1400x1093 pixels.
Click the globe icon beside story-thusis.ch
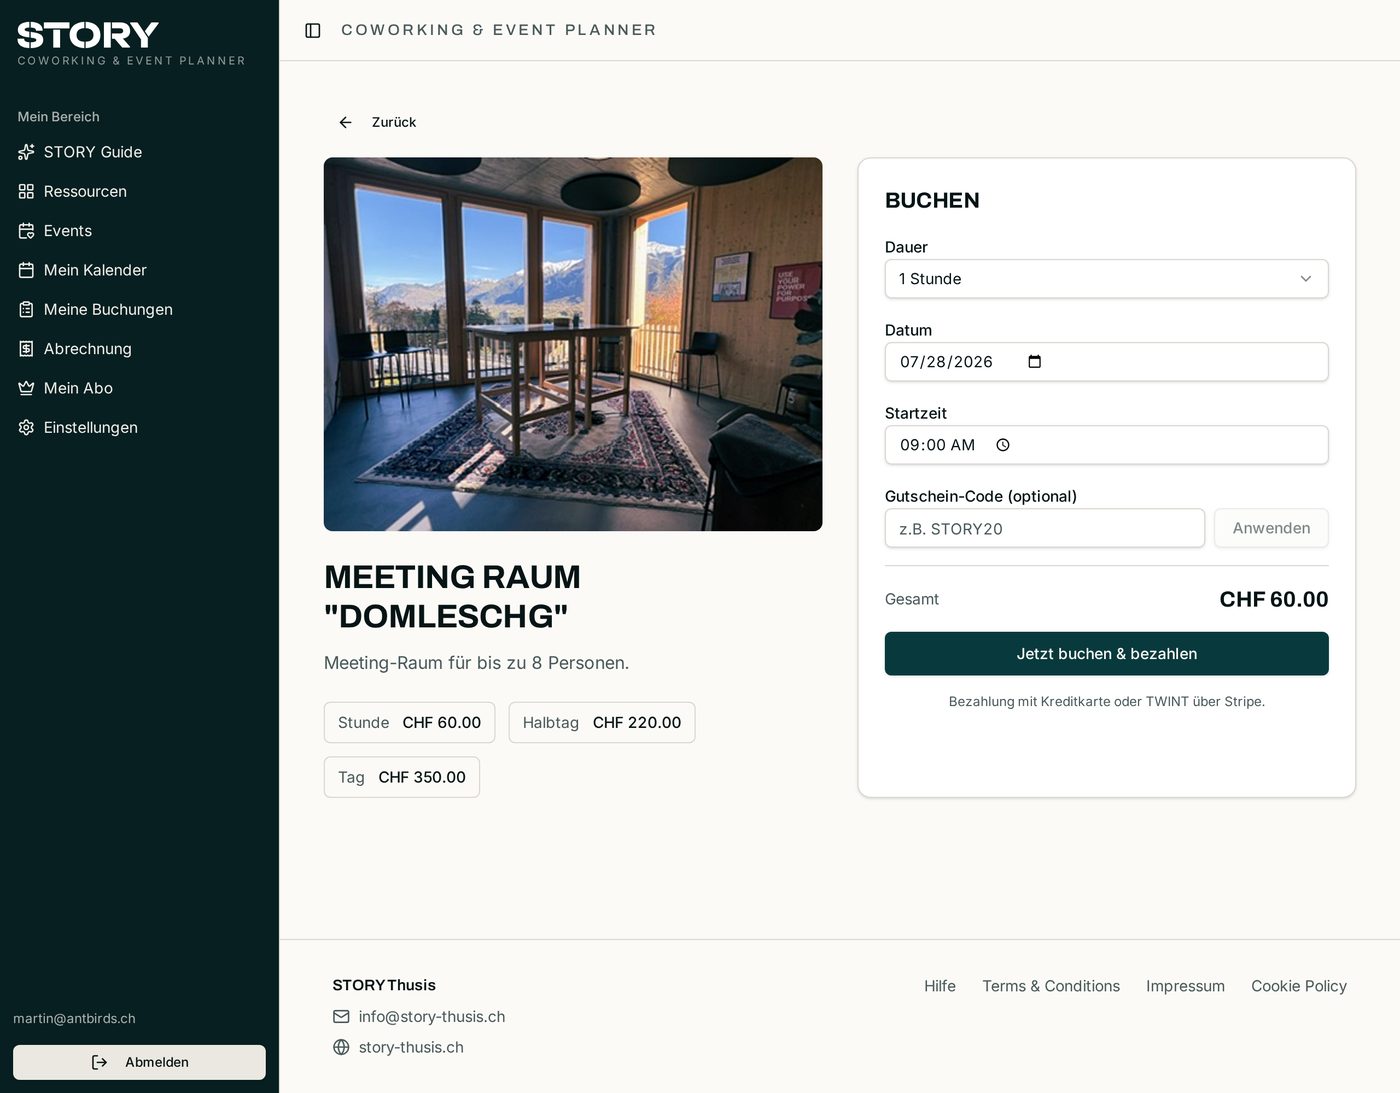341,1047
